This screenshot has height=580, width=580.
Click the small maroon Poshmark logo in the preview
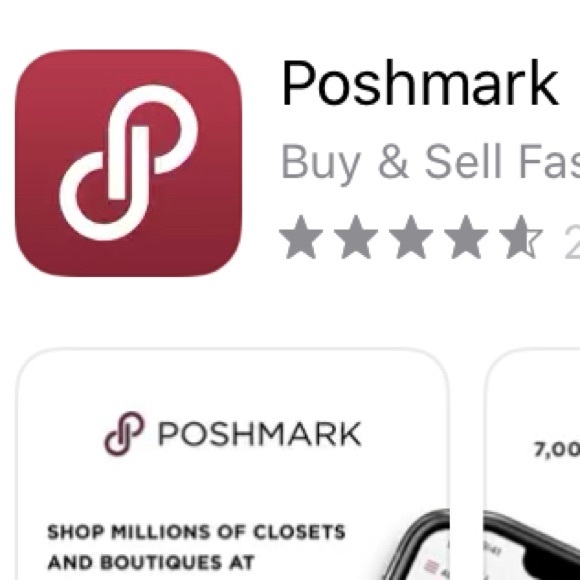124,434
